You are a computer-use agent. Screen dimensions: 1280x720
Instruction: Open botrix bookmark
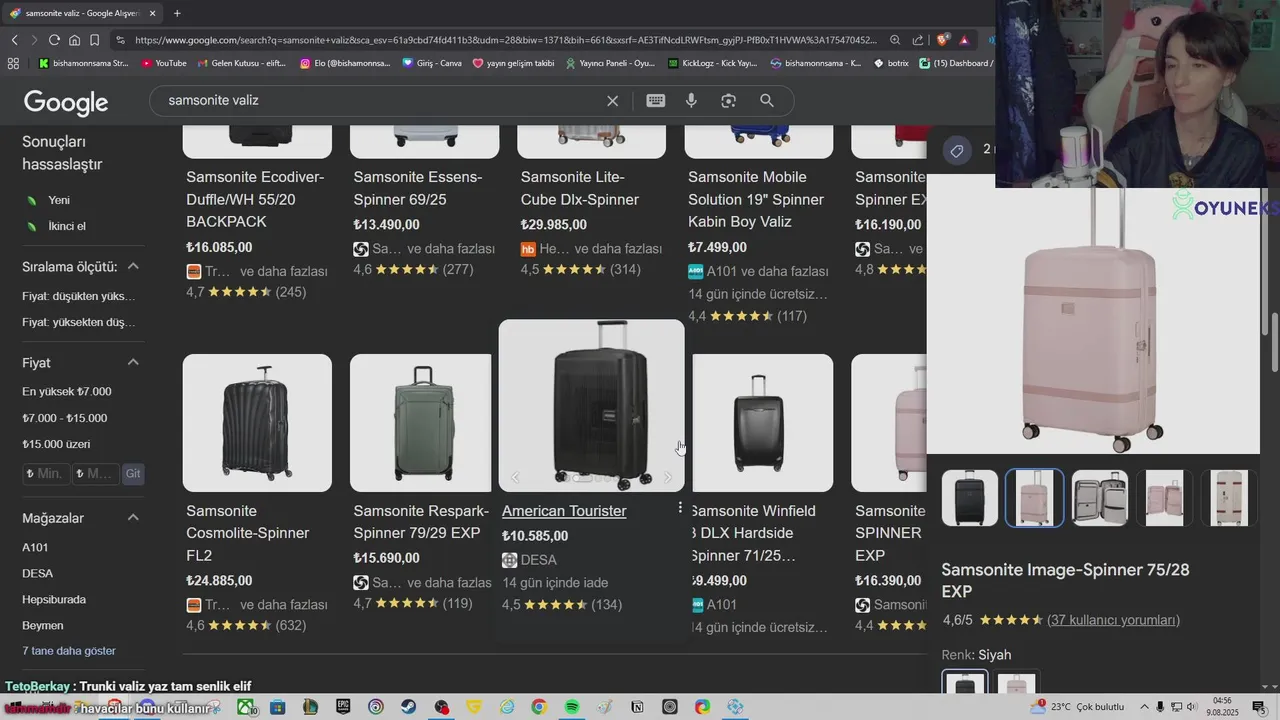891,63
